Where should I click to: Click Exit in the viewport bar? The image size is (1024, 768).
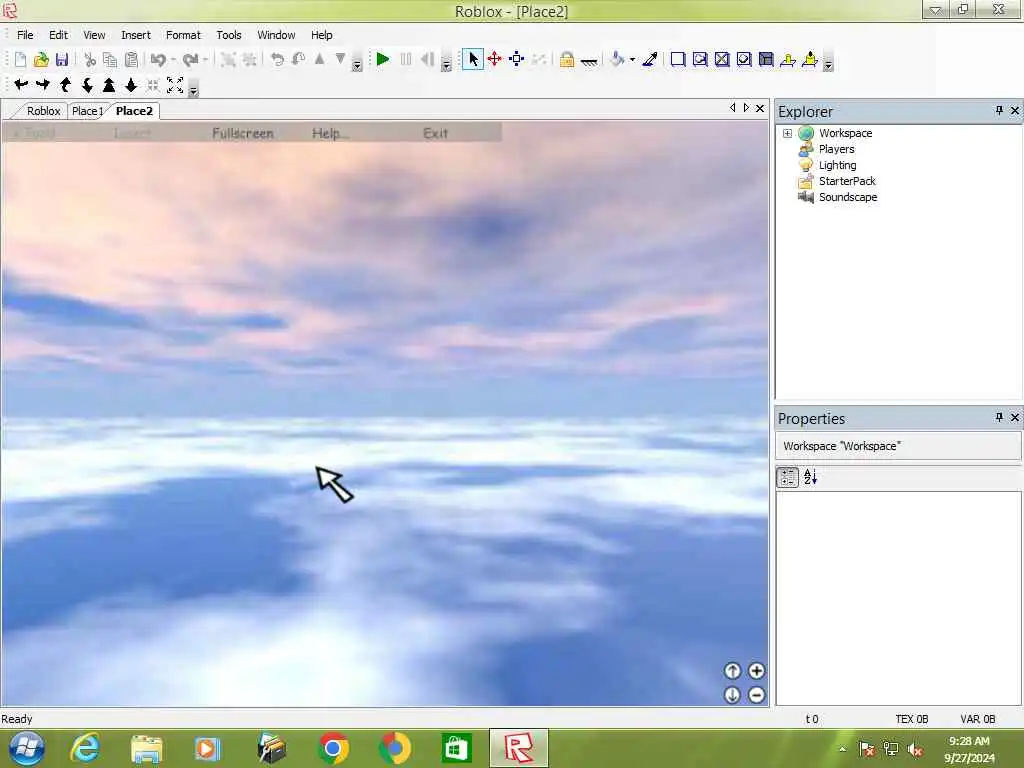(x=436, y=133)
